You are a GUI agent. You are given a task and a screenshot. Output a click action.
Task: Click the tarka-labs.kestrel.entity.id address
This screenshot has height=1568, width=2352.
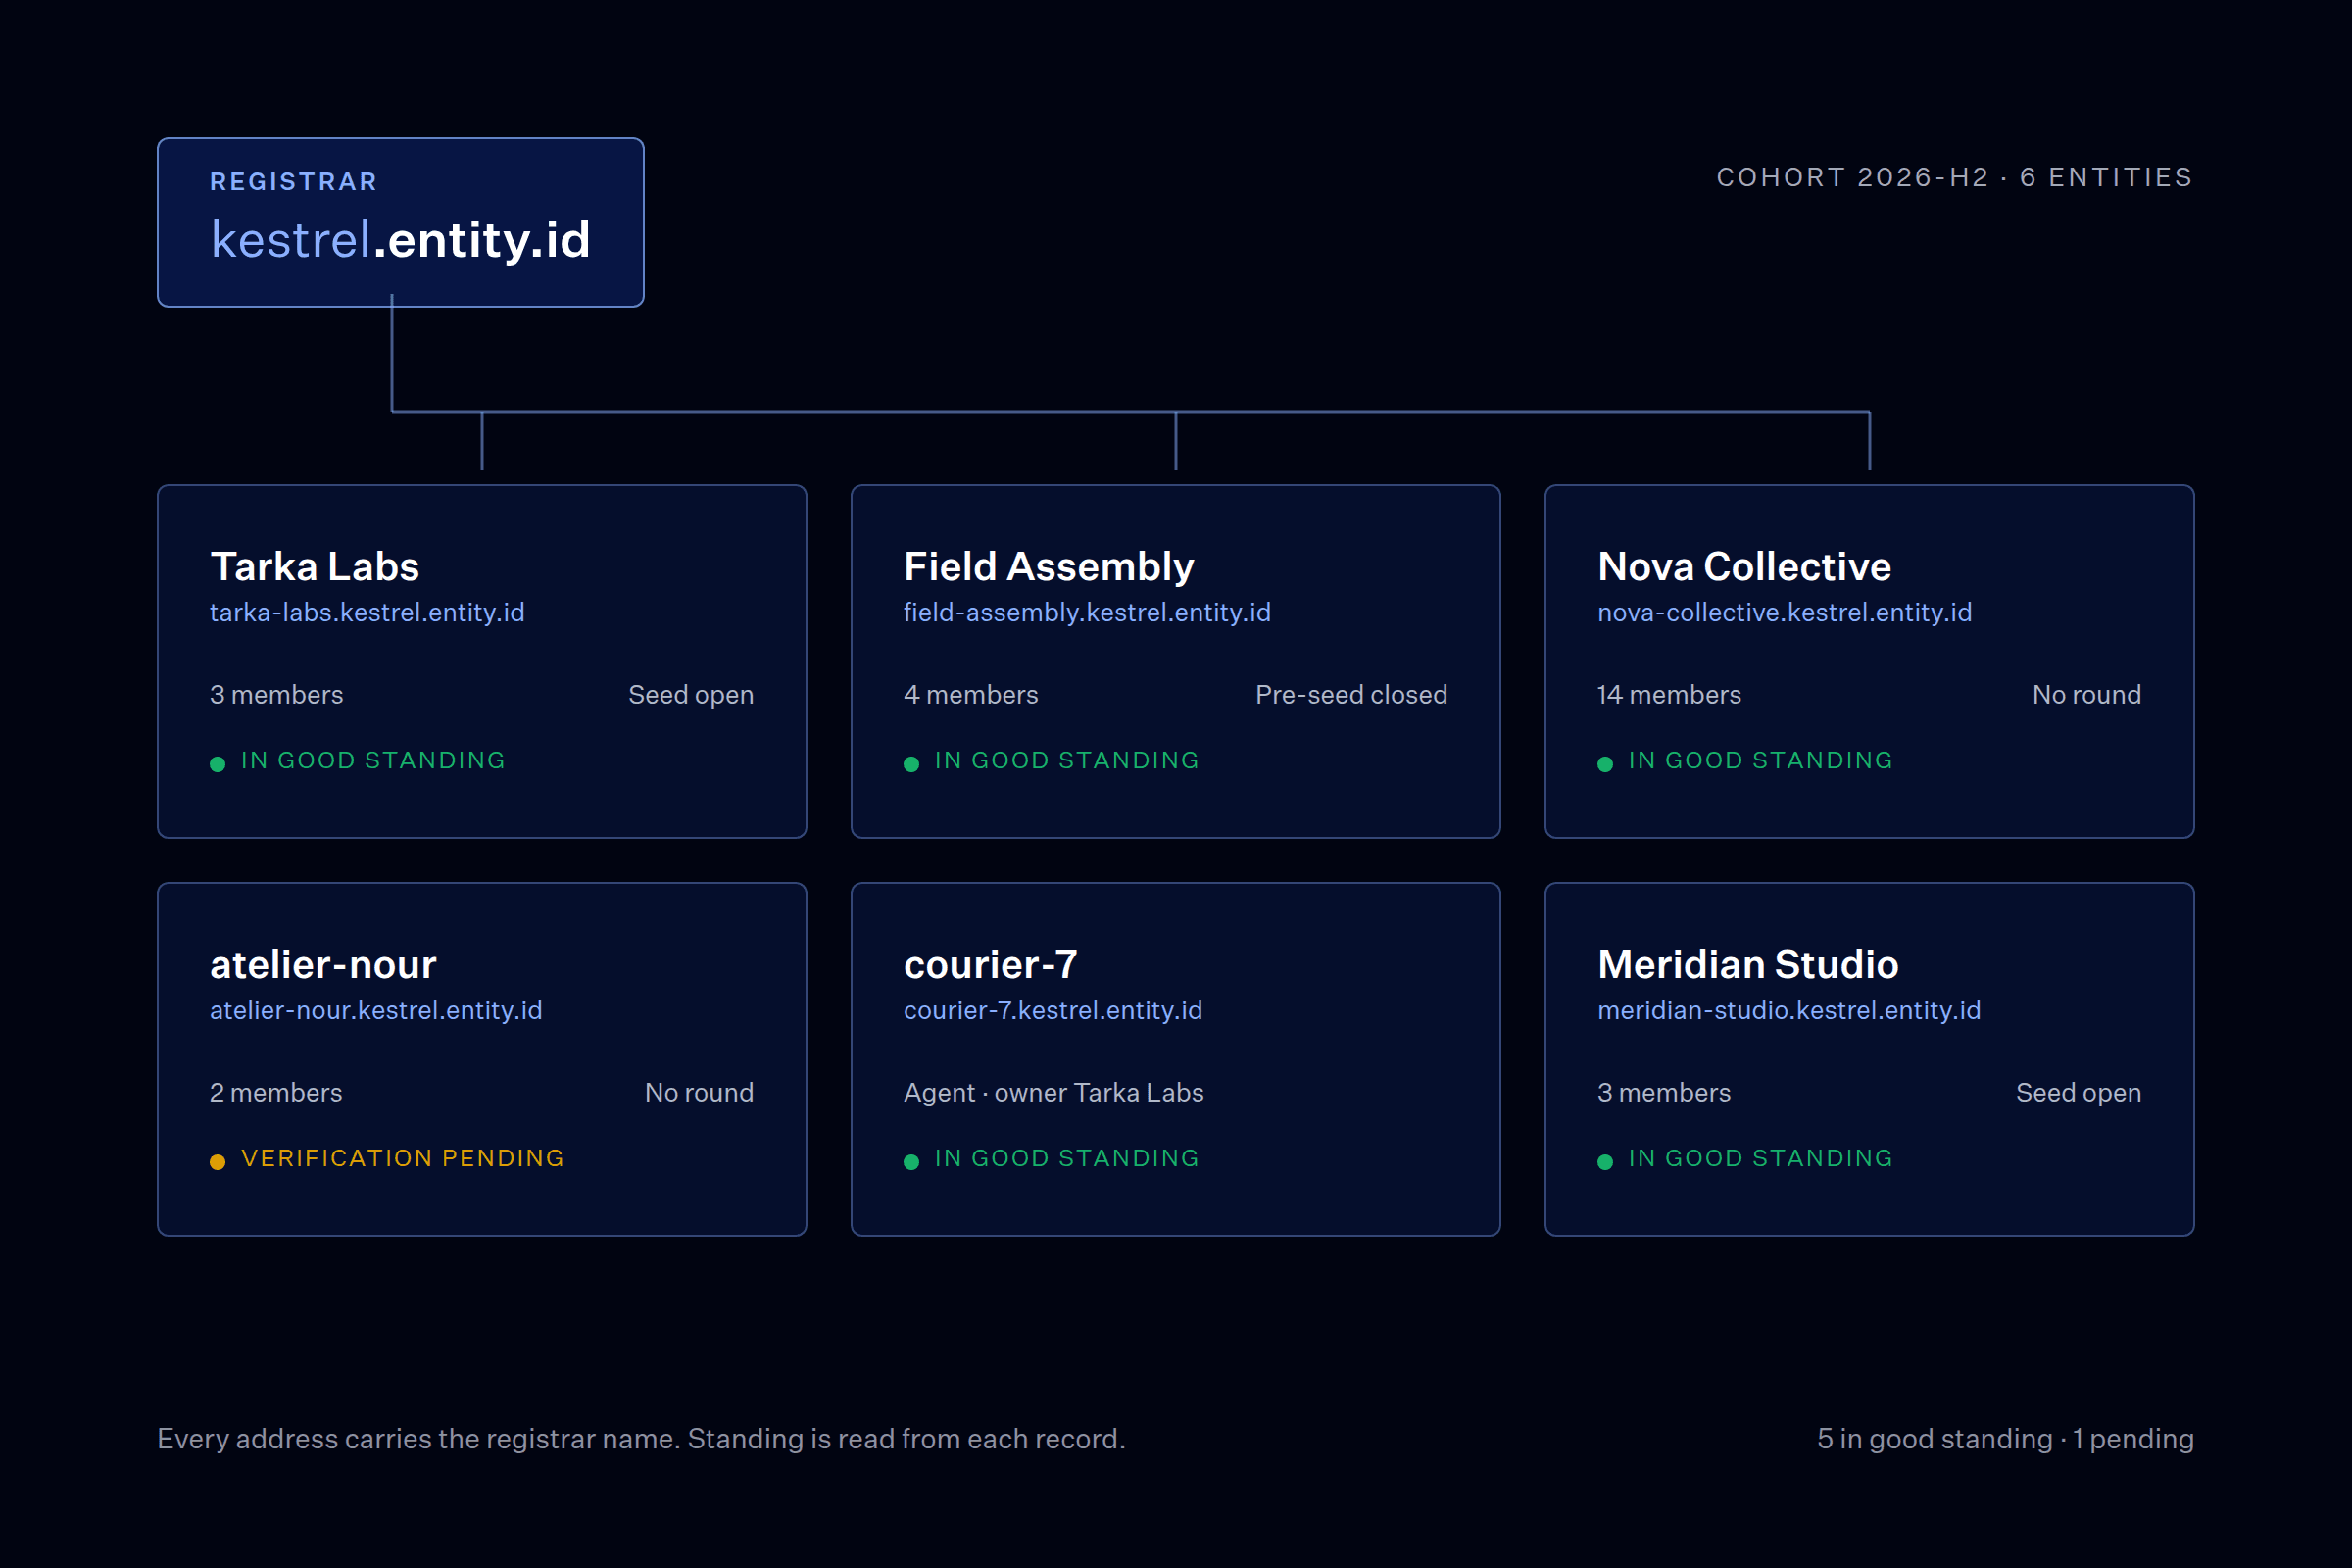click(x=367, y=612)
